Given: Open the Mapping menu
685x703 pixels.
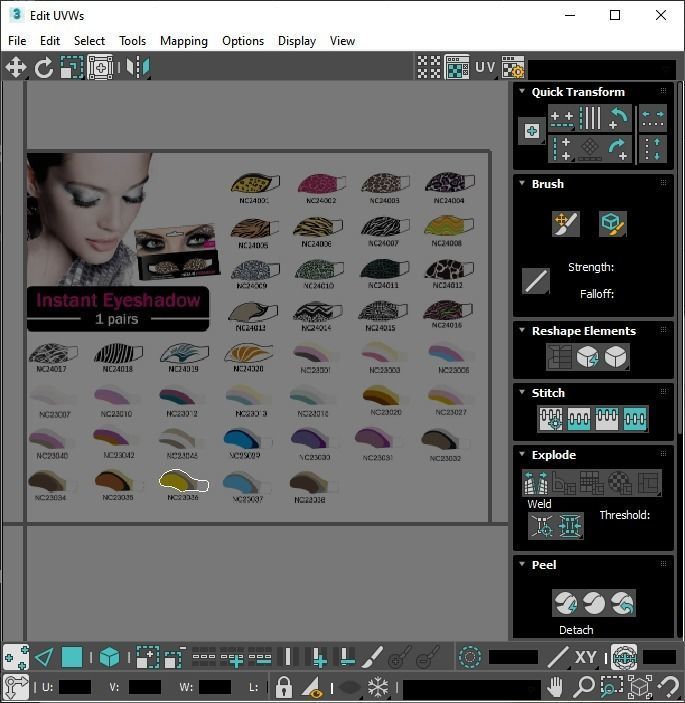Looking at the screenshot, I should 184,41.
